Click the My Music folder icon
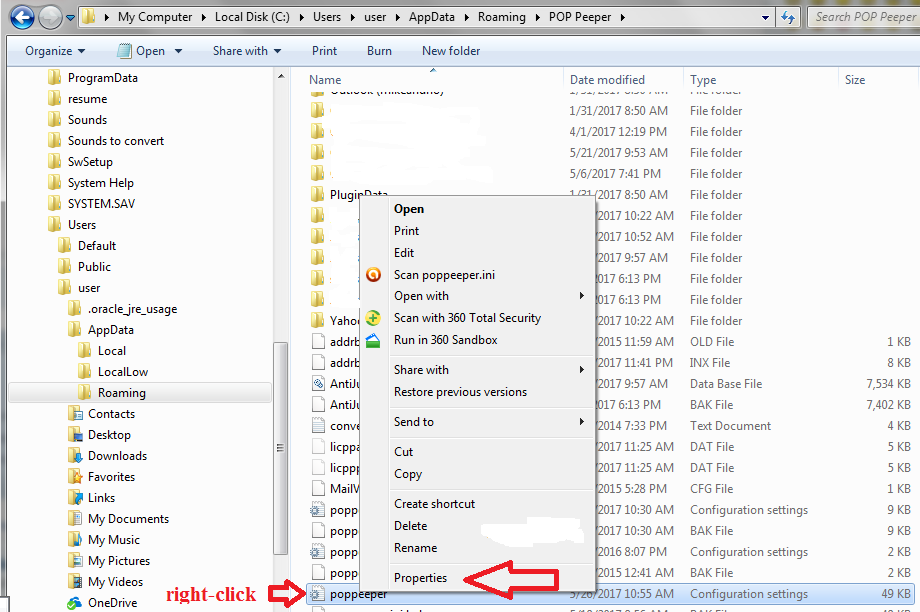This screenshot has height=612, width=920. [x=75, y=539]
